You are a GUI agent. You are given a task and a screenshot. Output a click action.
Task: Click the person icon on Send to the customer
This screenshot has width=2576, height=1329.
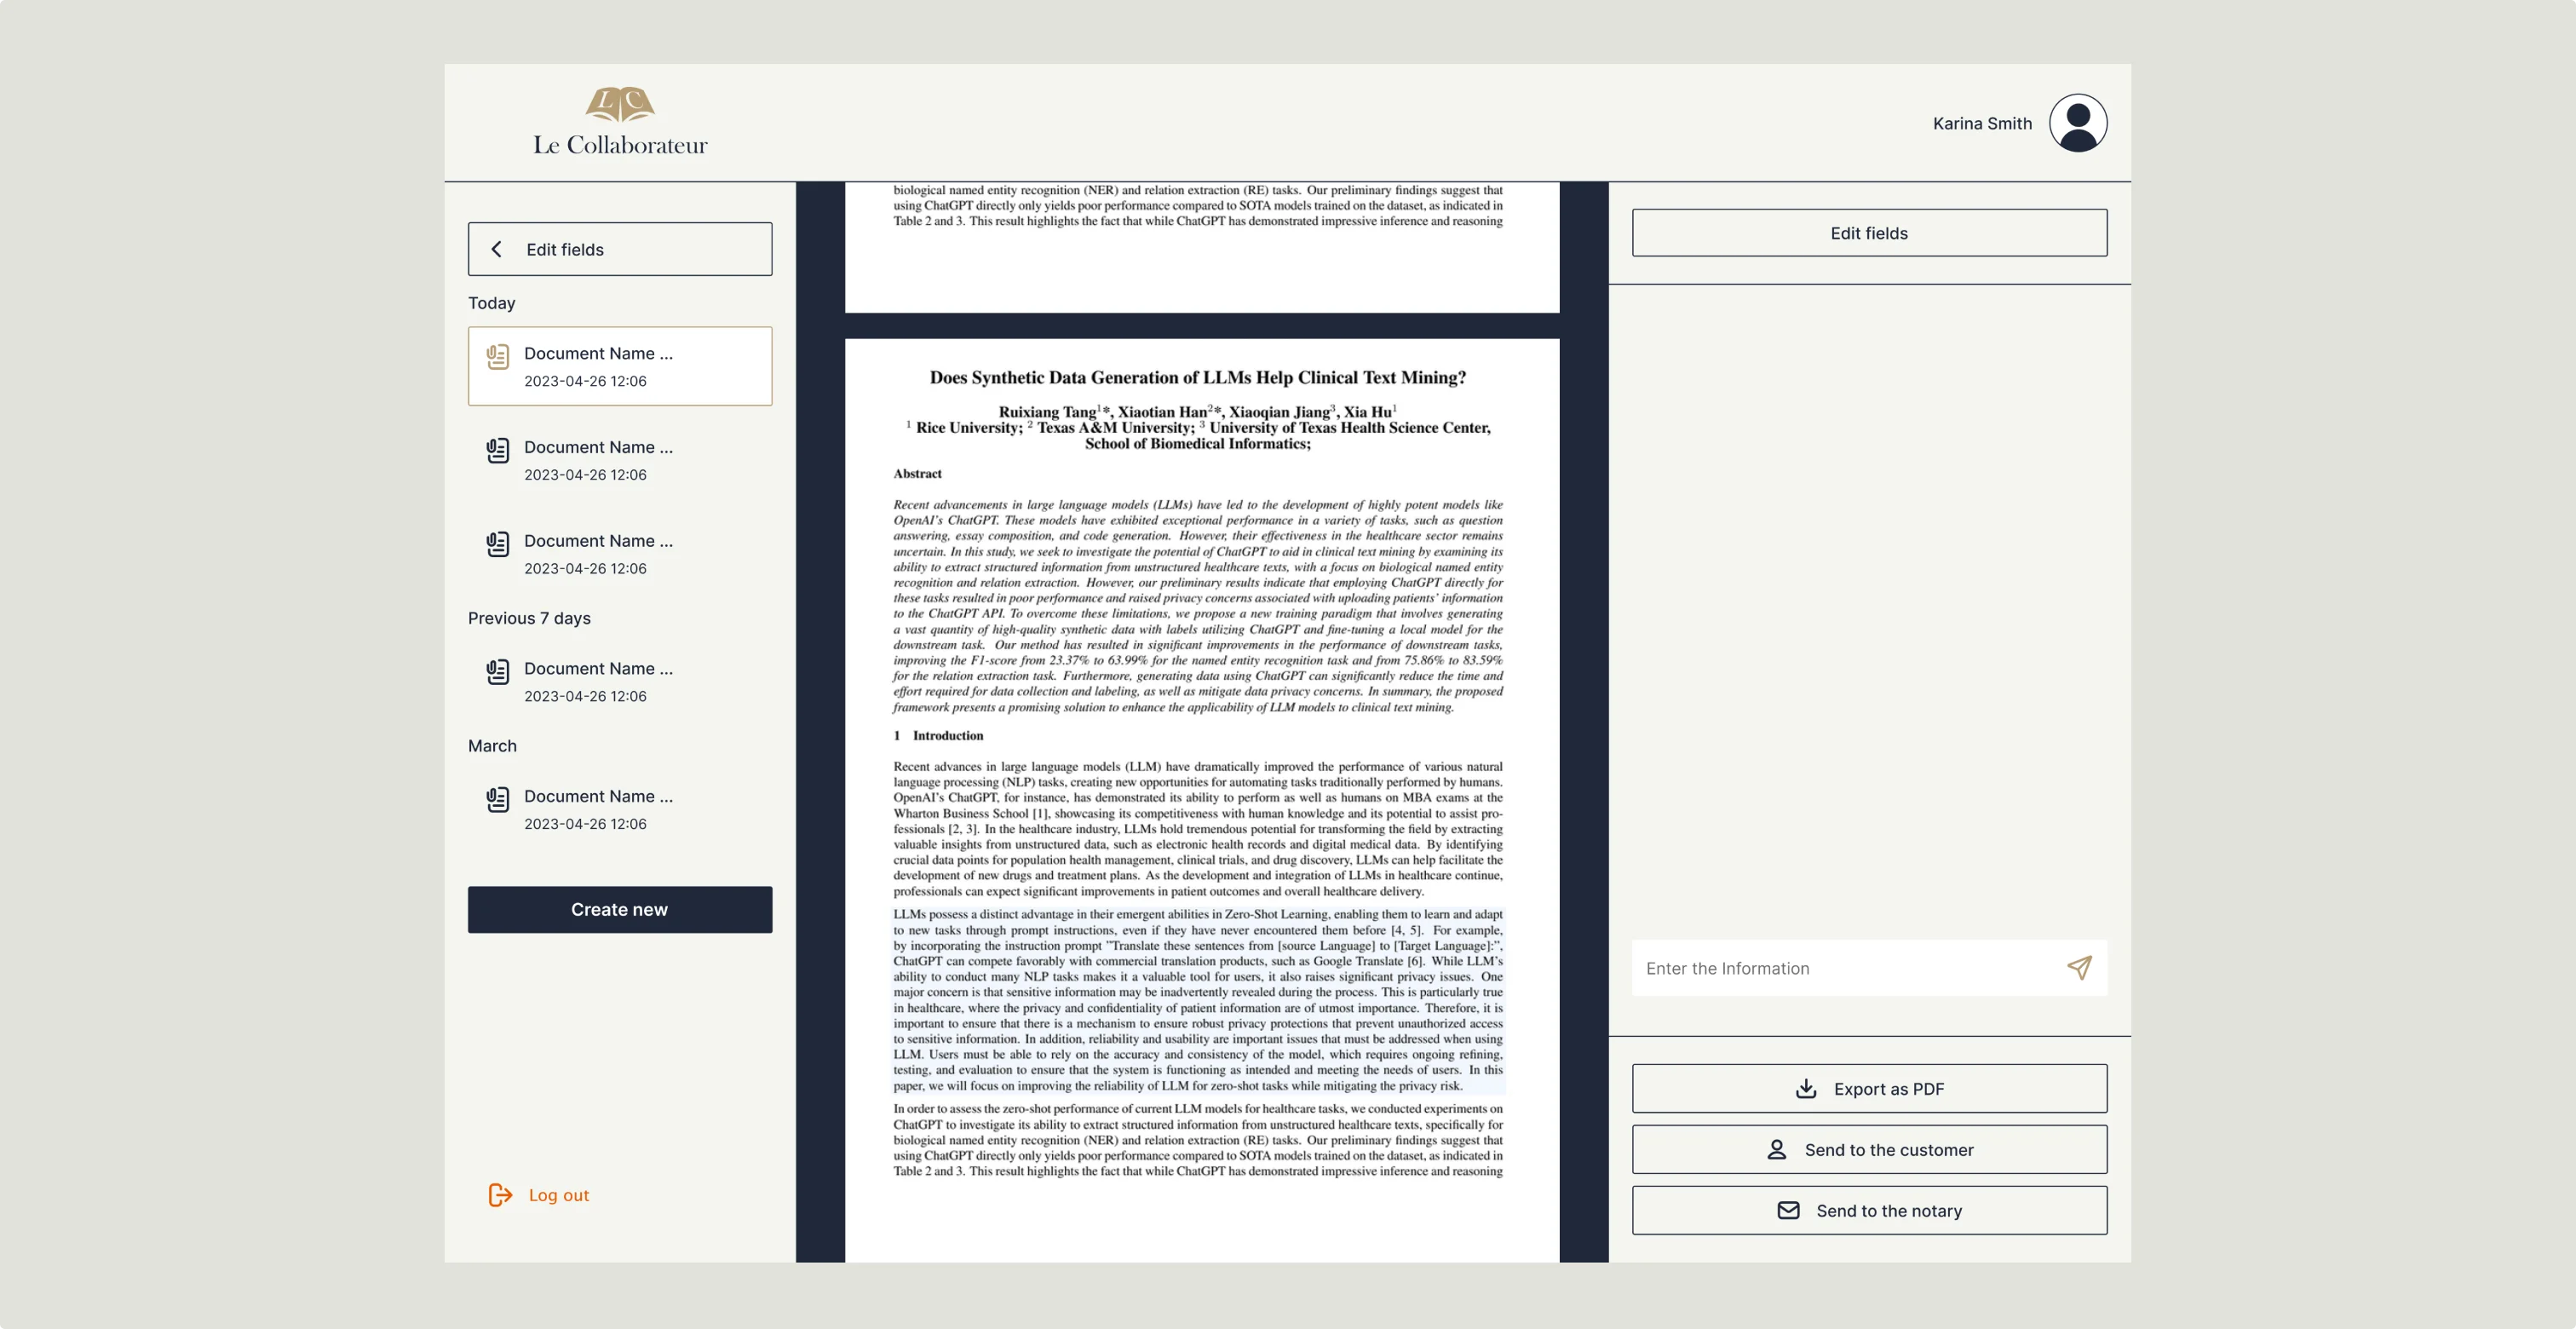pos(1776,1149)
